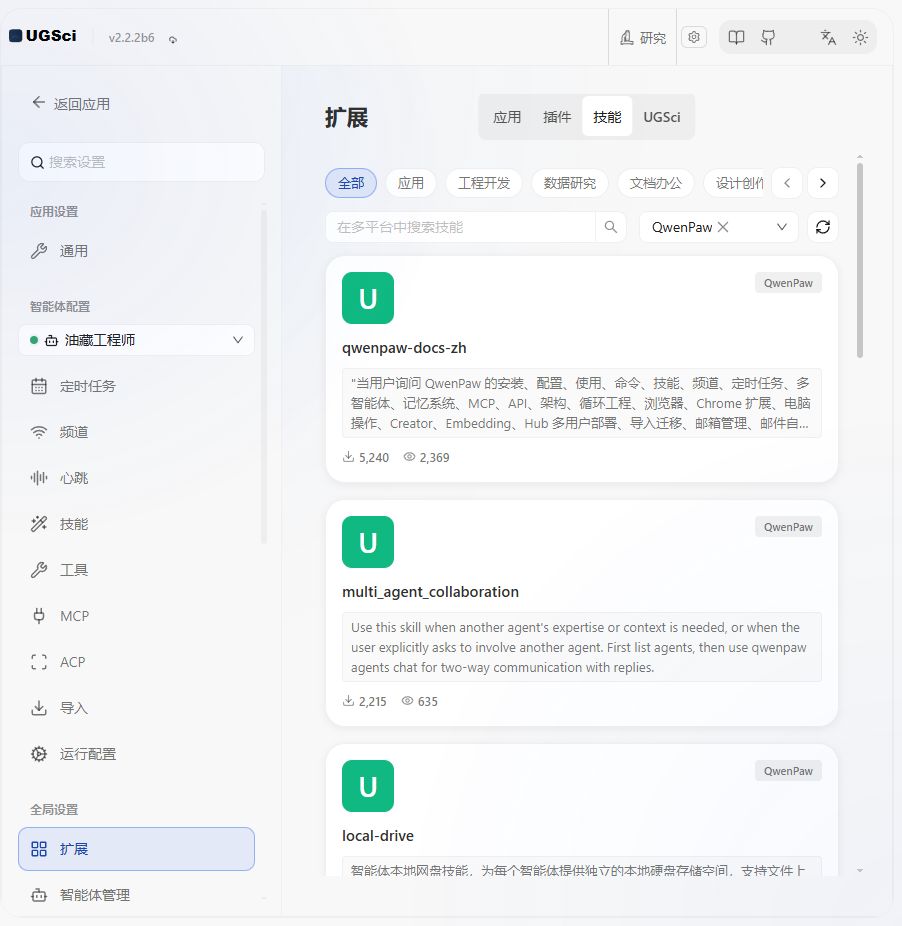Switch to the UGSci tab
The height and width of the screenshot is (926, 902).
[x=662, y=117]
